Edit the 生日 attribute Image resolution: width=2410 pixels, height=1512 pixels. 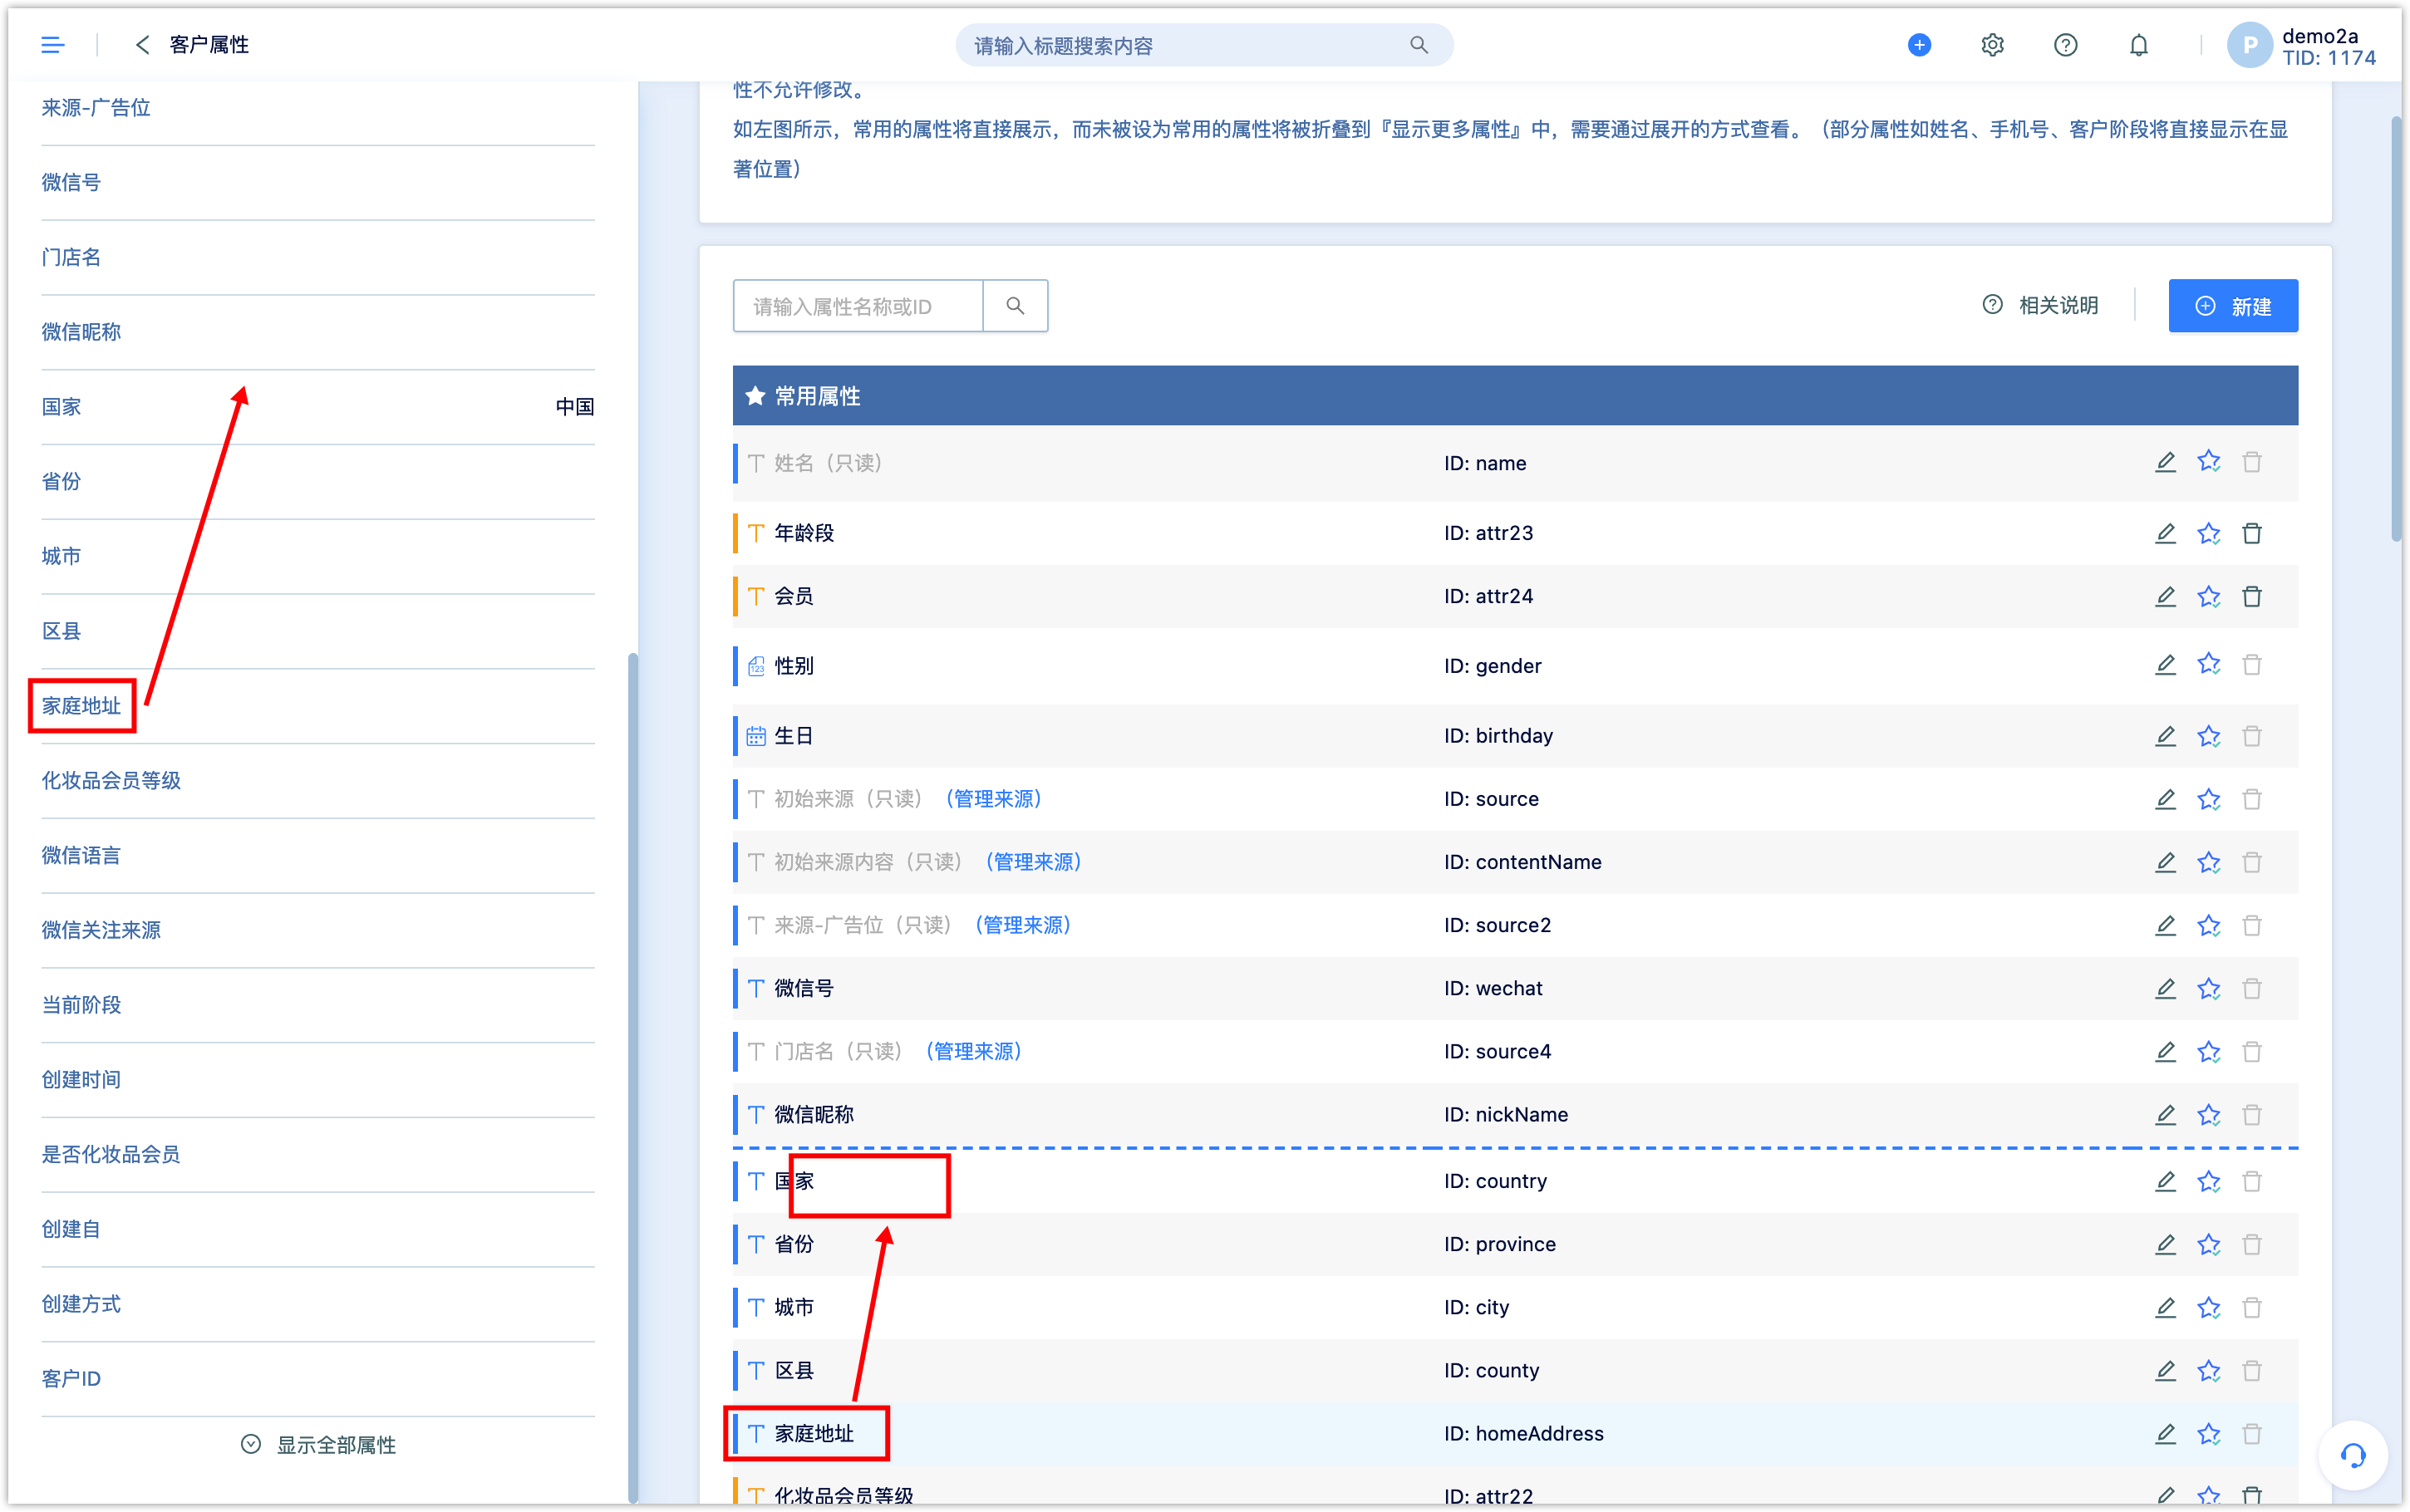coord(2165,736)
